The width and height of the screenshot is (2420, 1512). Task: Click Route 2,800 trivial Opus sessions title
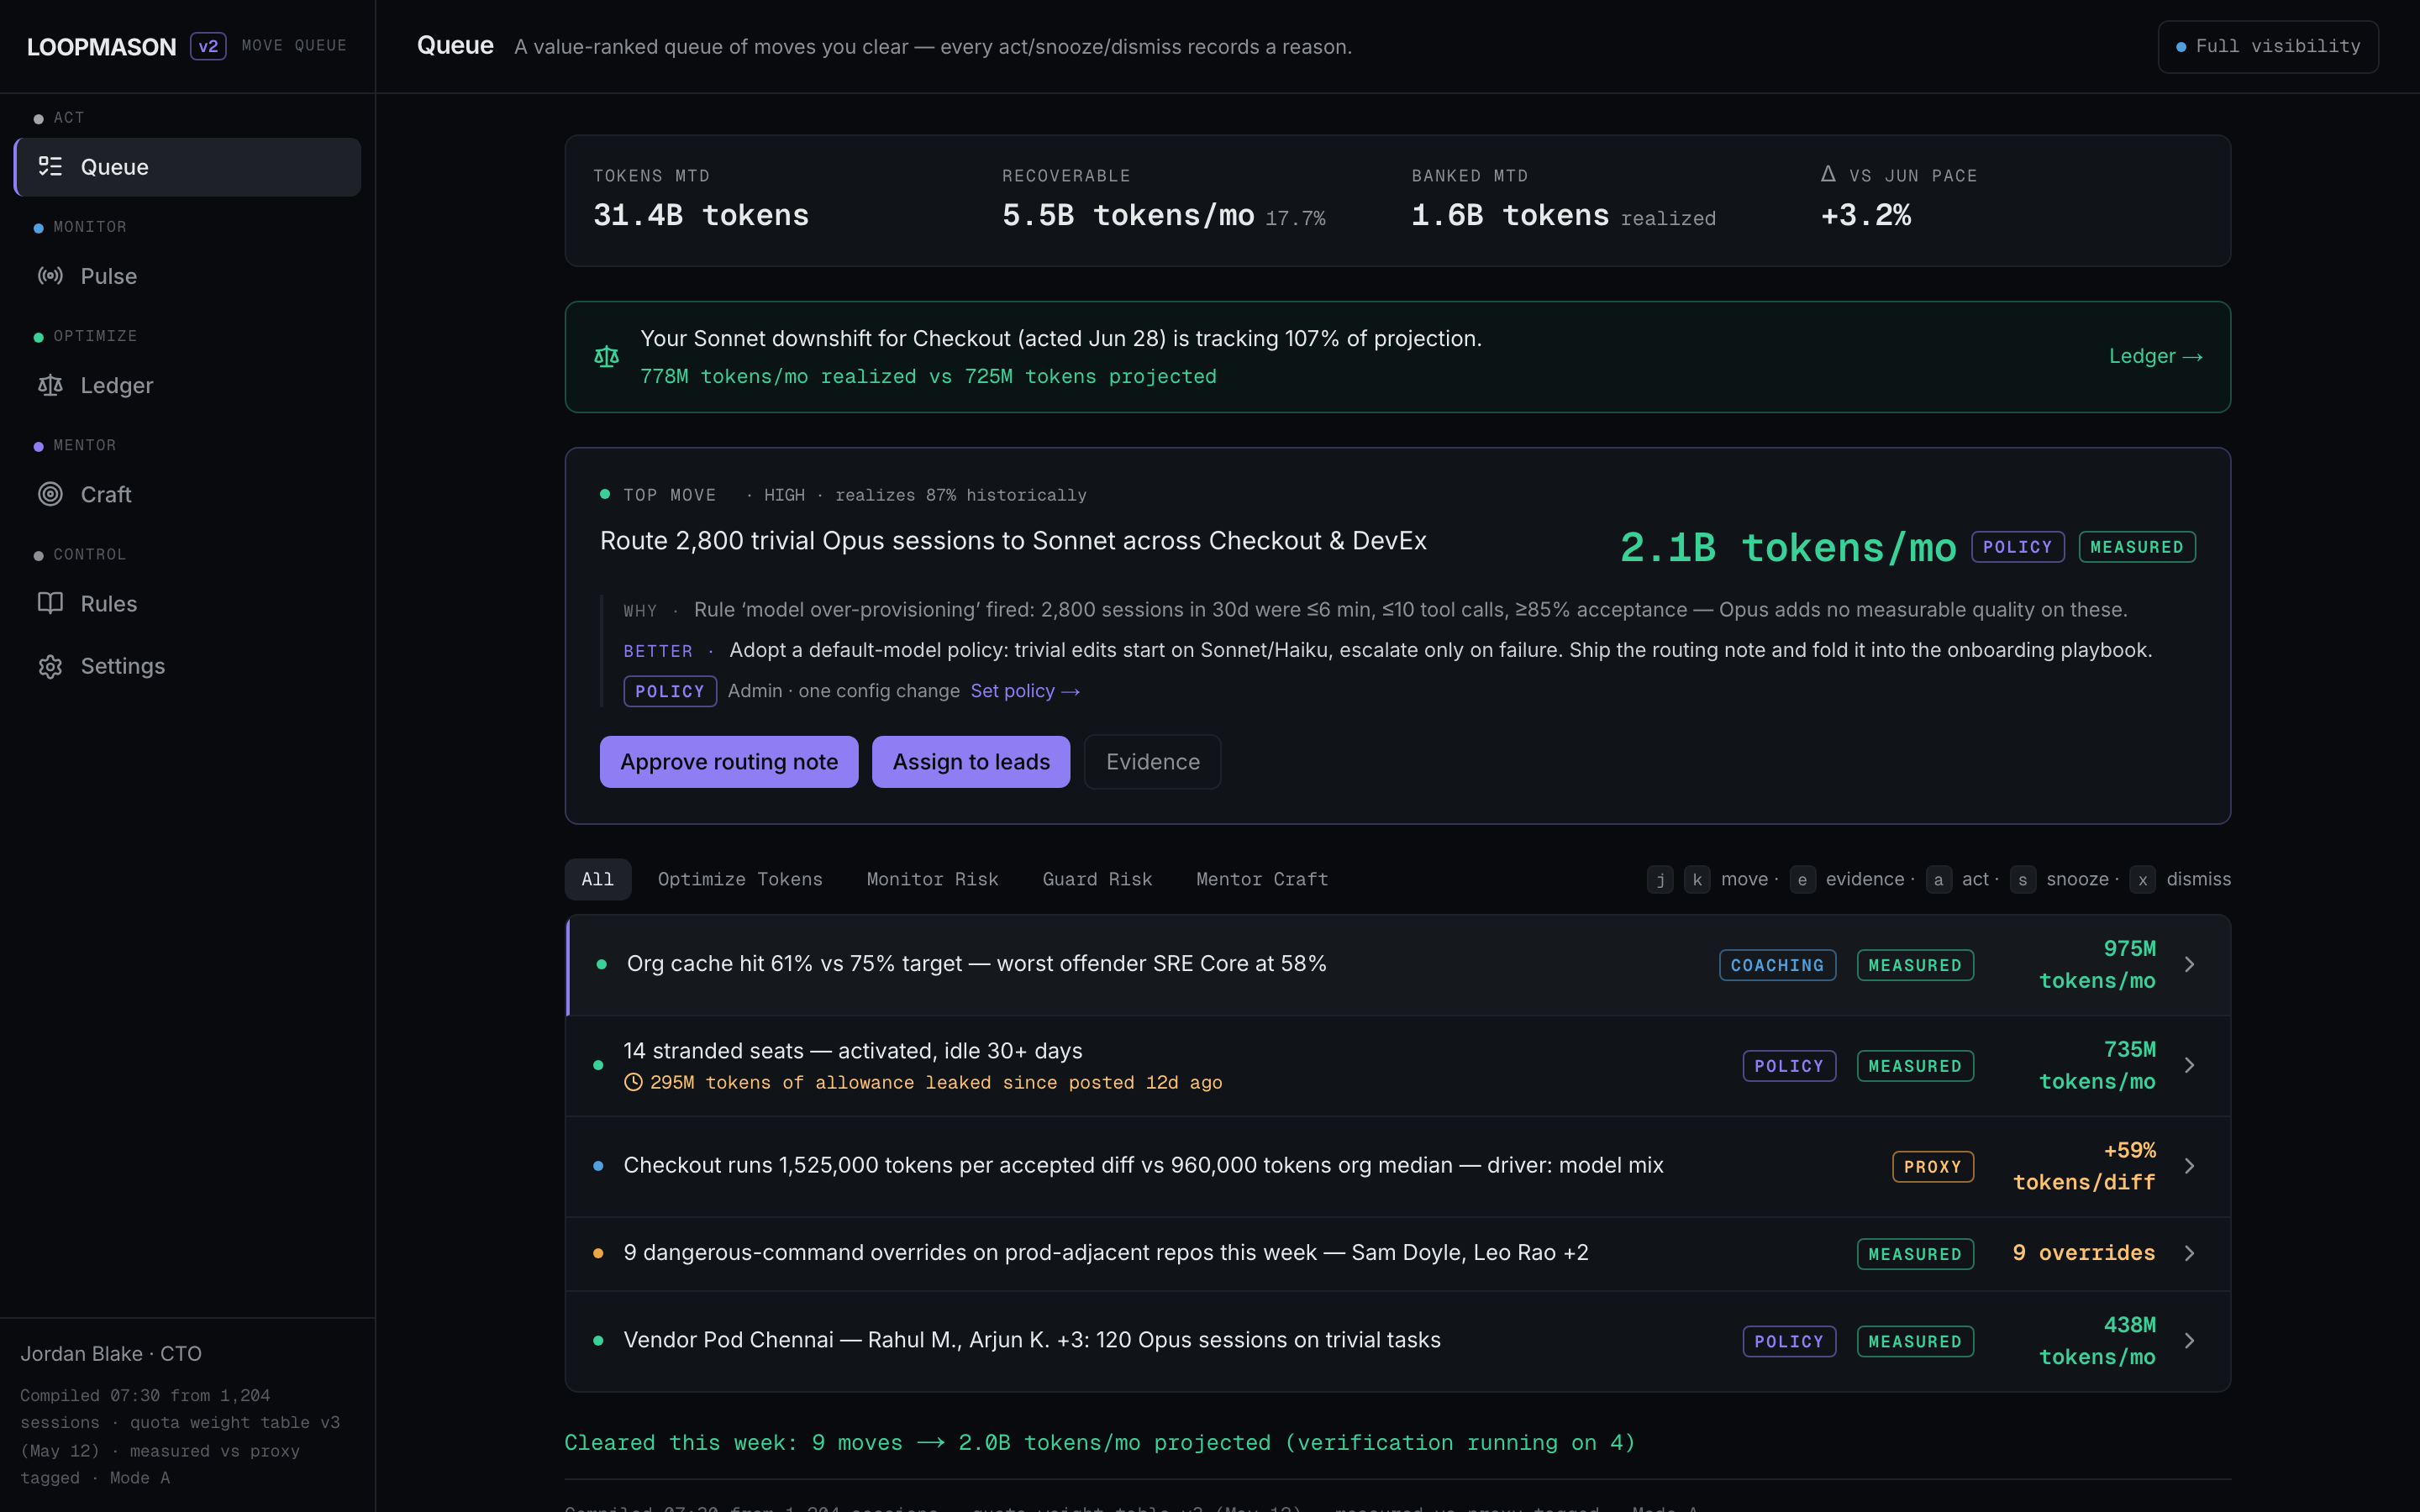(1013, 540)
